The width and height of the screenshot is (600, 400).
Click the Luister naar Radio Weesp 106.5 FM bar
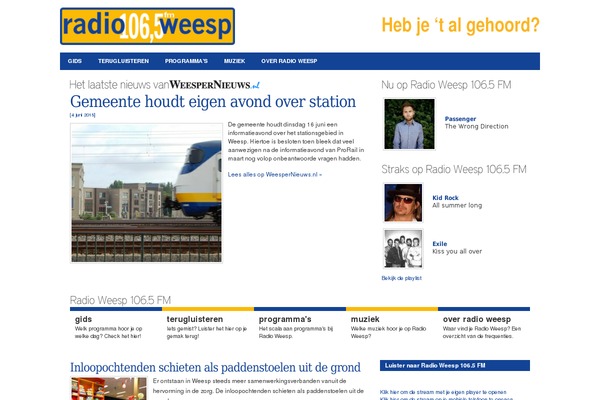(455, 366)
